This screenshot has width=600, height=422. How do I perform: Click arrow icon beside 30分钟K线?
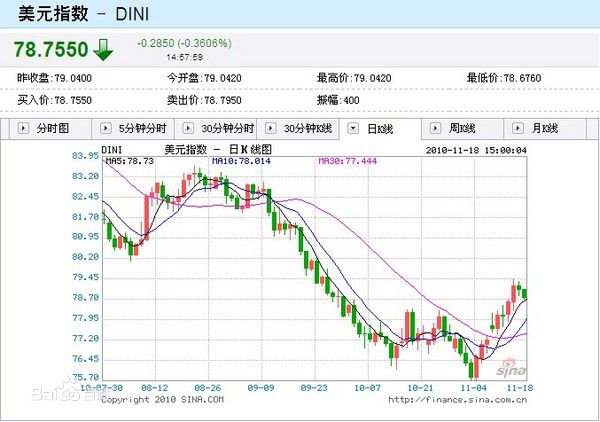(271, 128)
